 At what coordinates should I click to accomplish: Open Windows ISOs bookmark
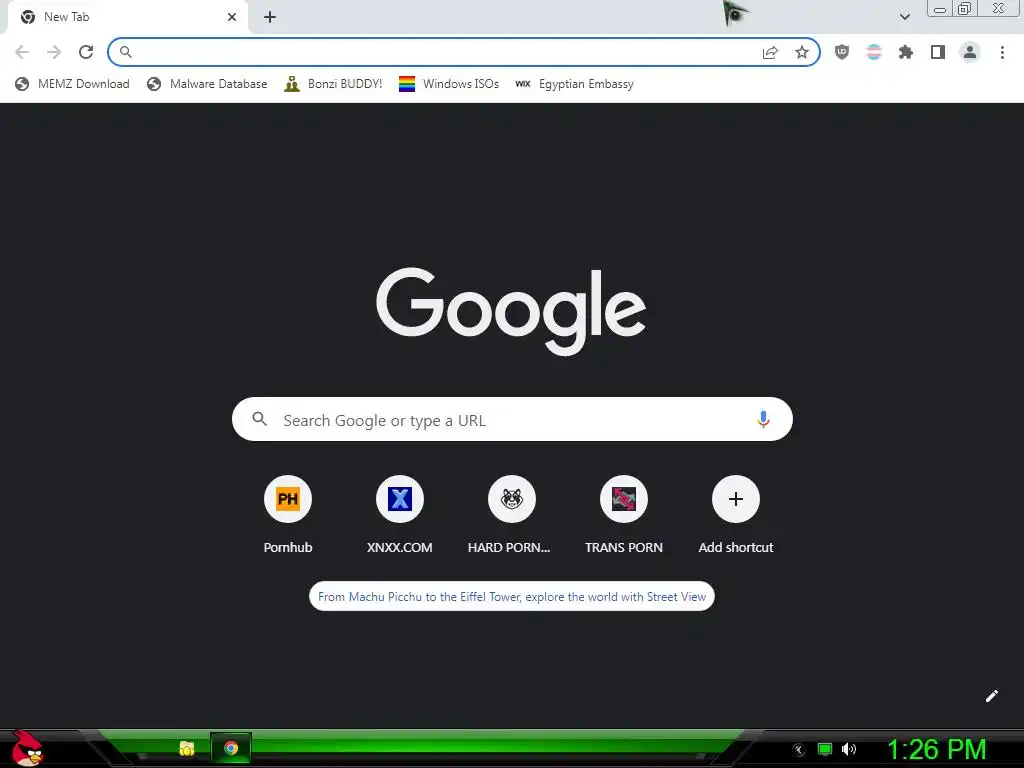(449, 84)
